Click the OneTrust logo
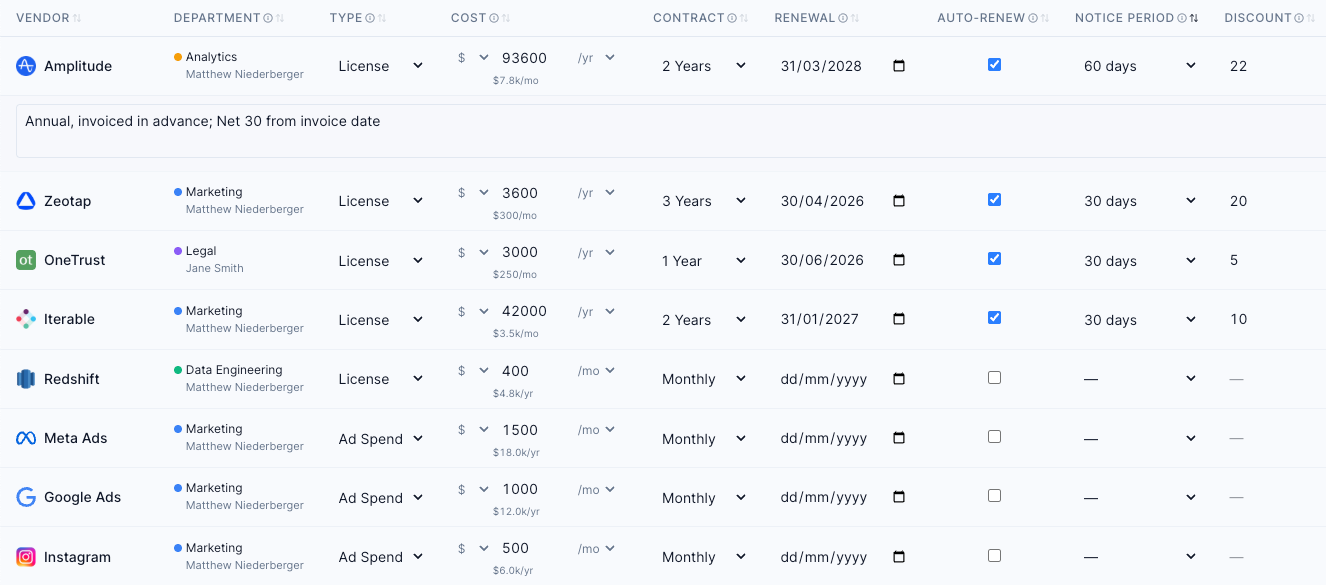The height and width of the screenshot is (585, 1326). coord(25,260)
